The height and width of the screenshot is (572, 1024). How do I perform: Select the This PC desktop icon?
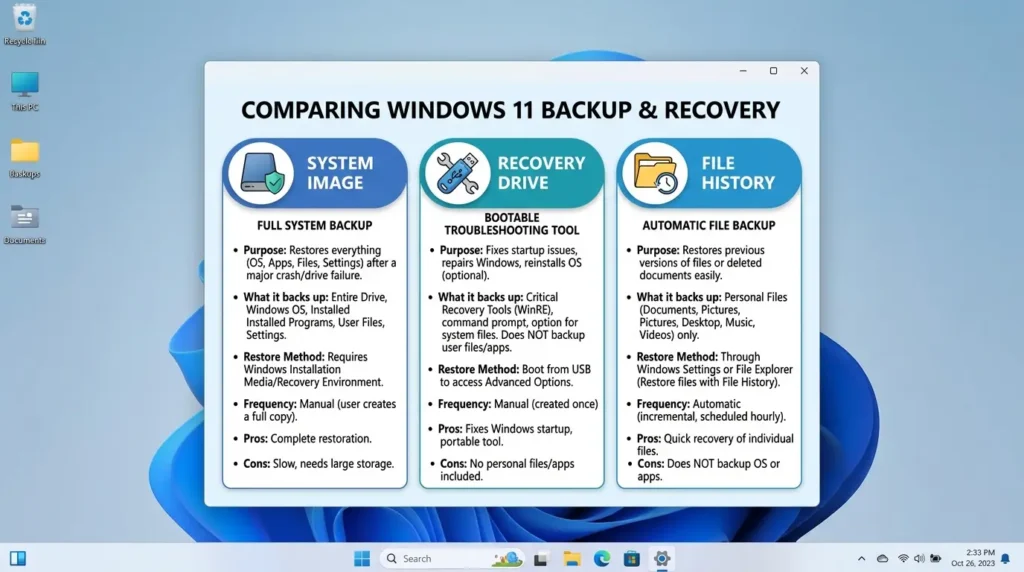(25, 91)
